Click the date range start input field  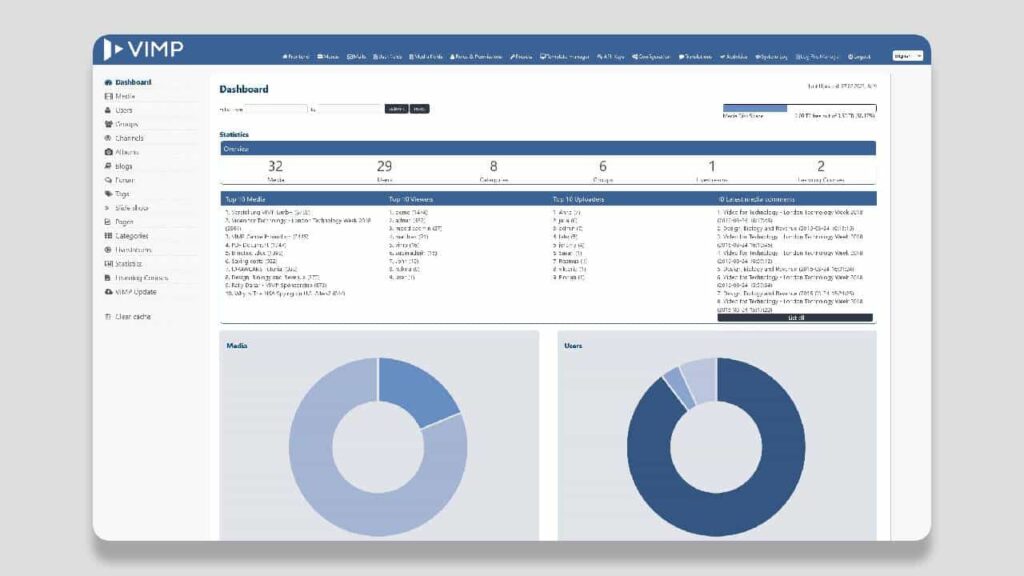pyautogui.click(x=276, y=109)
